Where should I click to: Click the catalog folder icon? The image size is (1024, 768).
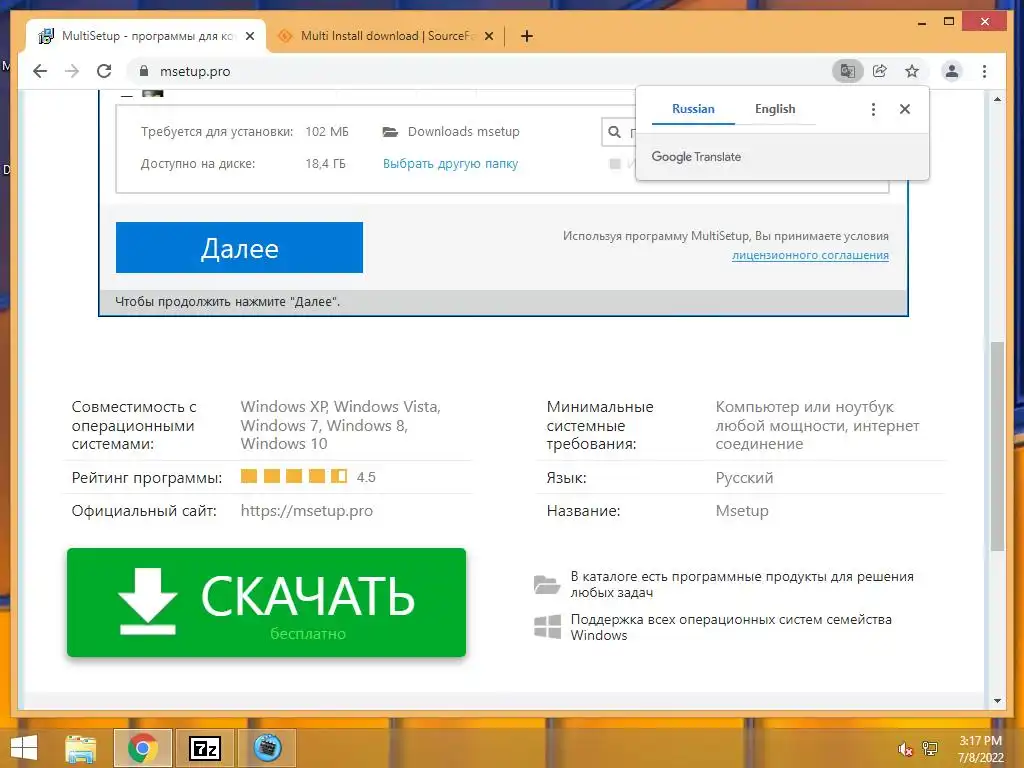pos(547,584)
